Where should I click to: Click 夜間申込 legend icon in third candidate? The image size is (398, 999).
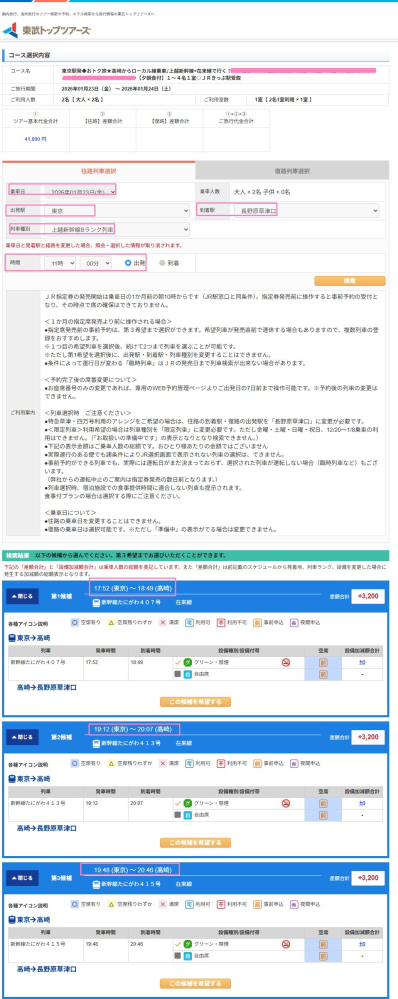tap(294, 904)
